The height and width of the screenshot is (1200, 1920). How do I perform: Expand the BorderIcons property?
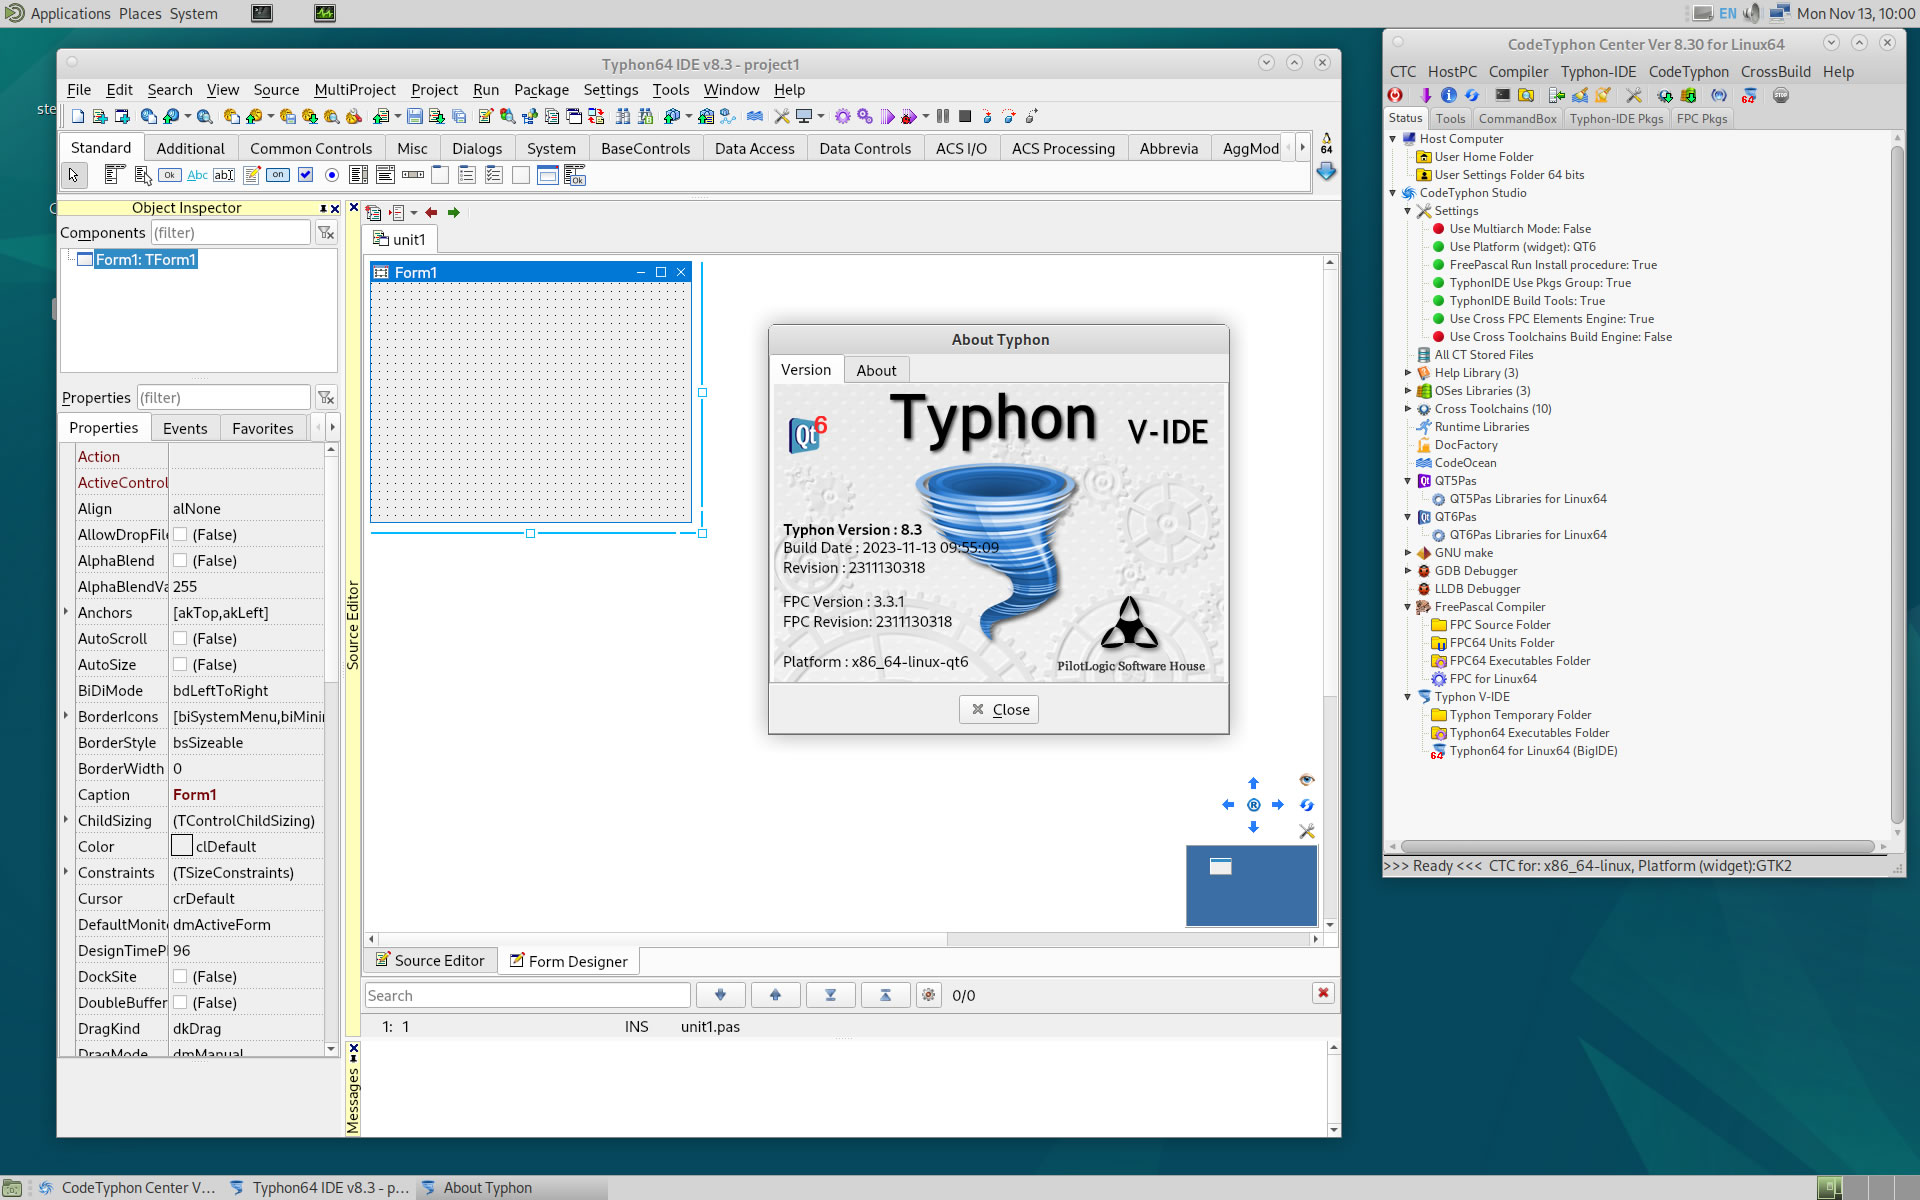click(66, 716)
